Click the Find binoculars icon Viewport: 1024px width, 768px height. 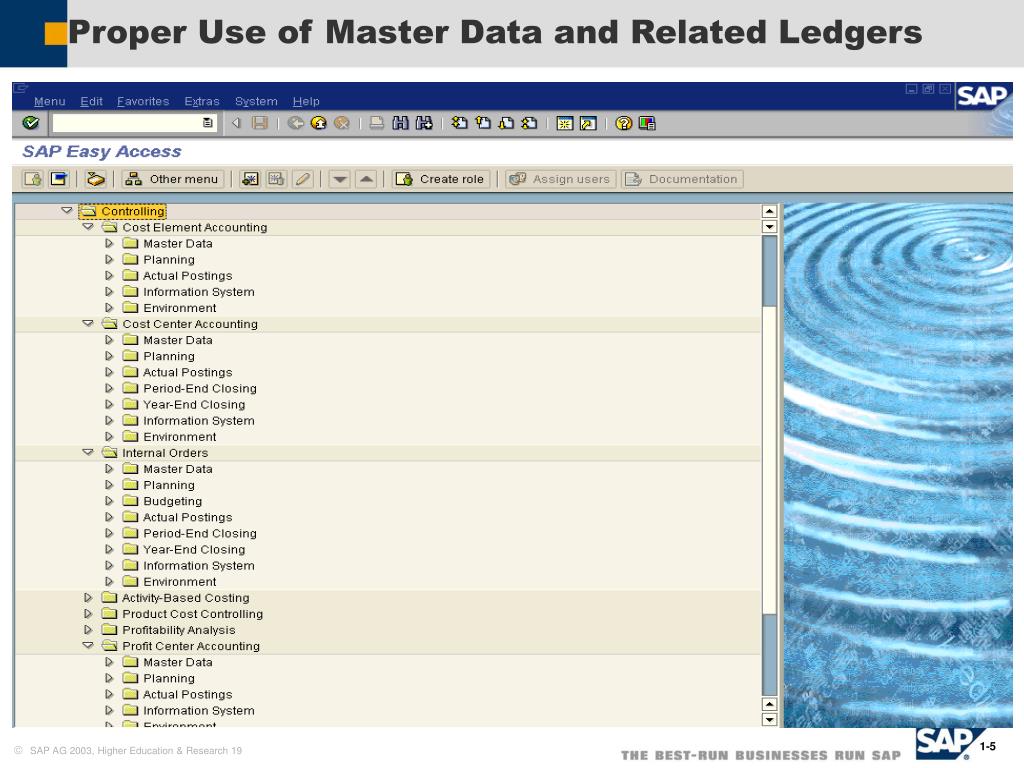[400, 123]
